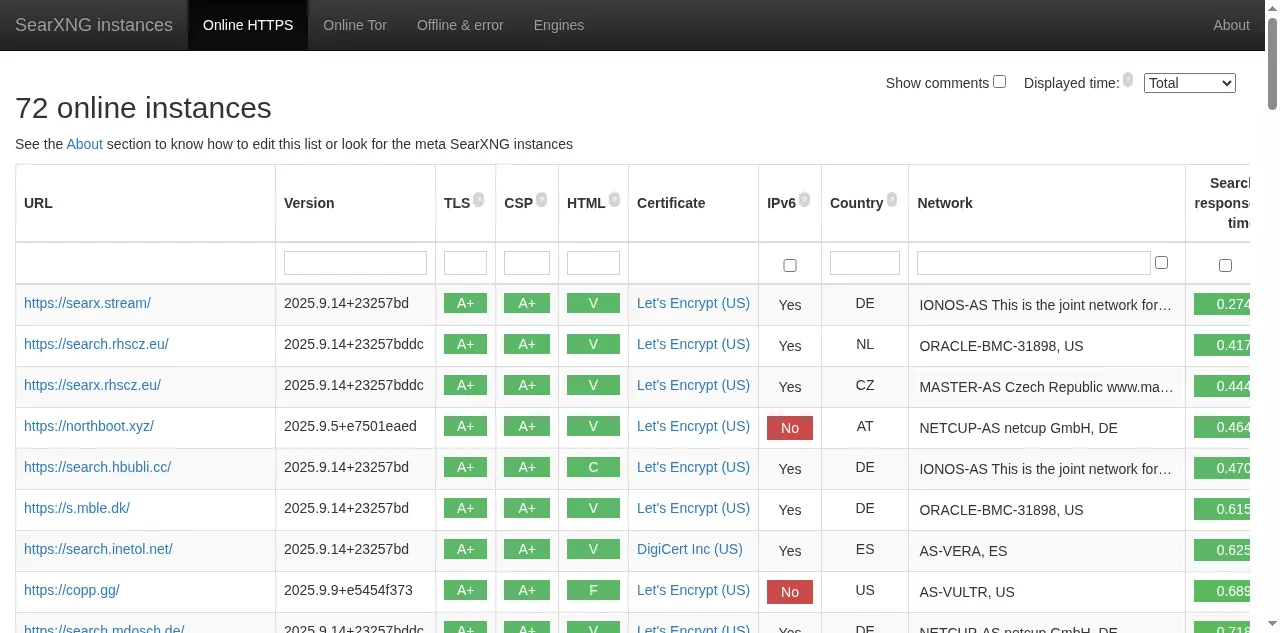Click TLS A+ badge for searx.stream
Screen dimensions: 1280x633
(x=465, y=304)
